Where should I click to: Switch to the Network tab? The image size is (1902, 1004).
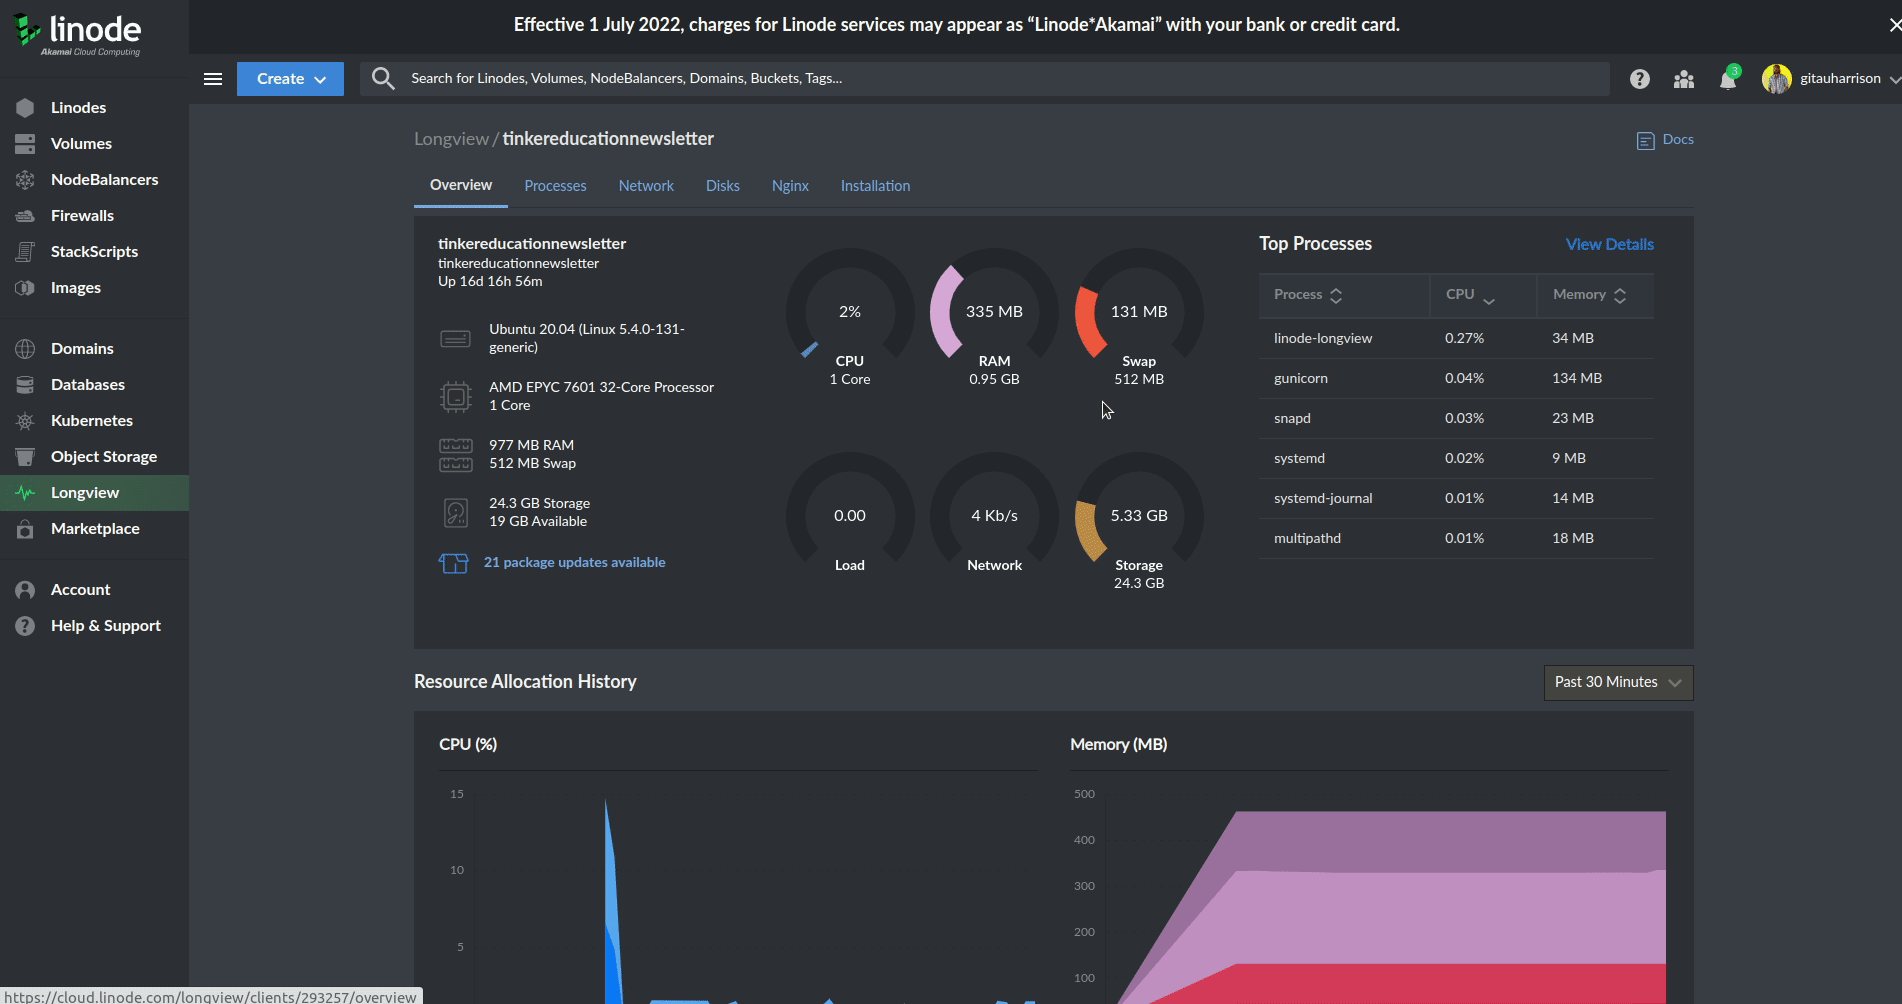tap(646, 186)
